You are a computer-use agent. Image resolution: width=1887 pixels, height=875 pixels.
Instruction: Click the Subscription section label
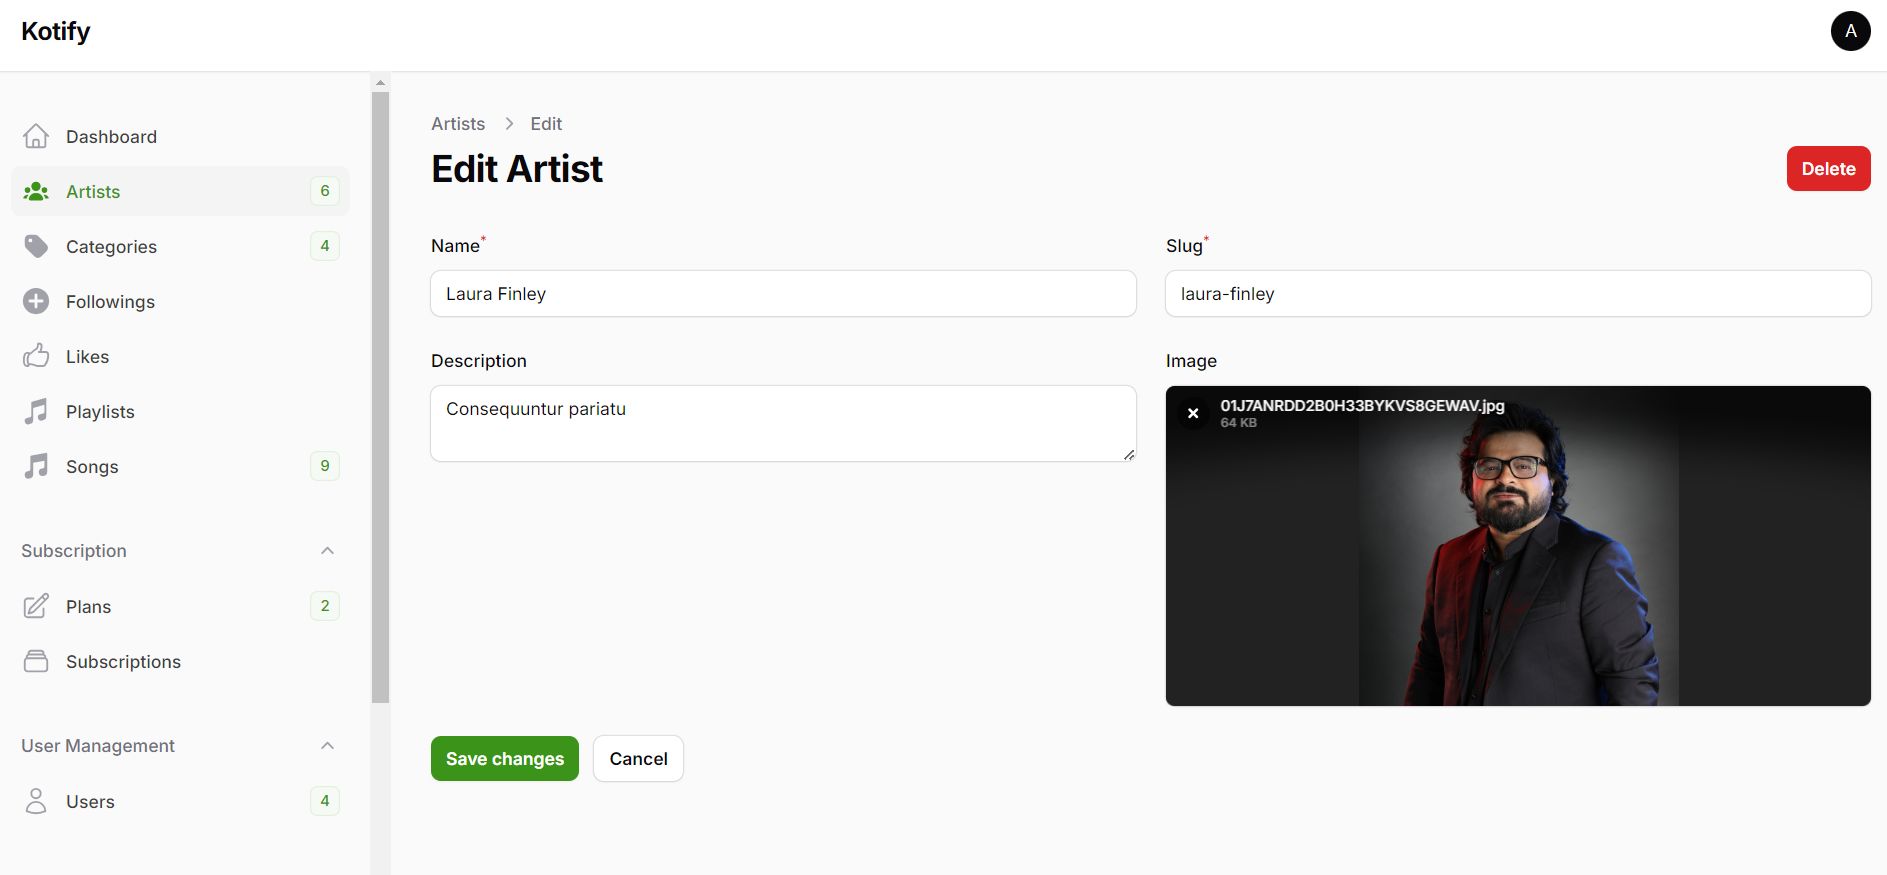click(x=74, y=551)
